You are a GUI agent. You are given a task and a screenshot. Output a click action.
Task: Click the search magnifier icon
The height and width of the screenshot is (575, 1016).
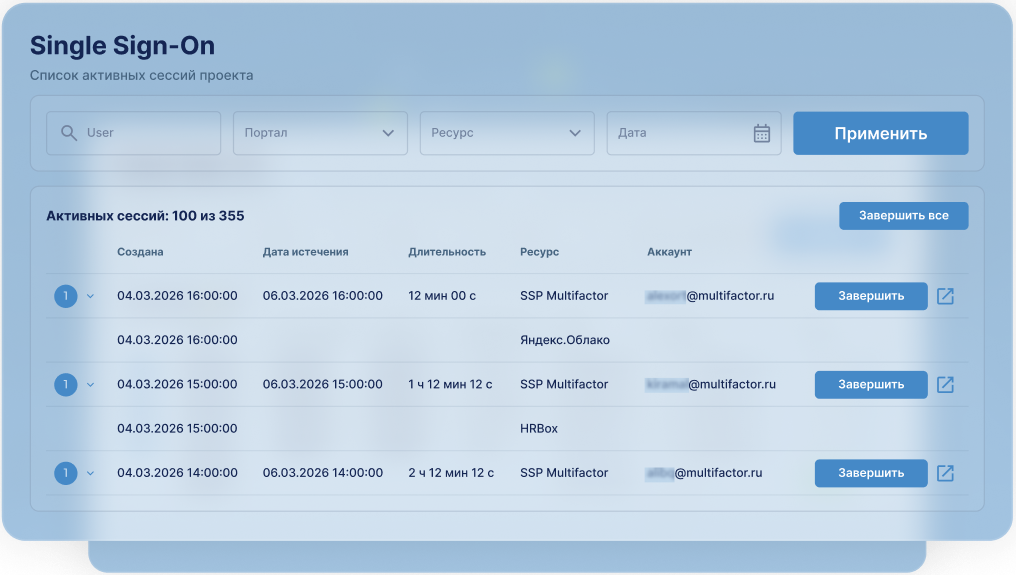[69, 133]
